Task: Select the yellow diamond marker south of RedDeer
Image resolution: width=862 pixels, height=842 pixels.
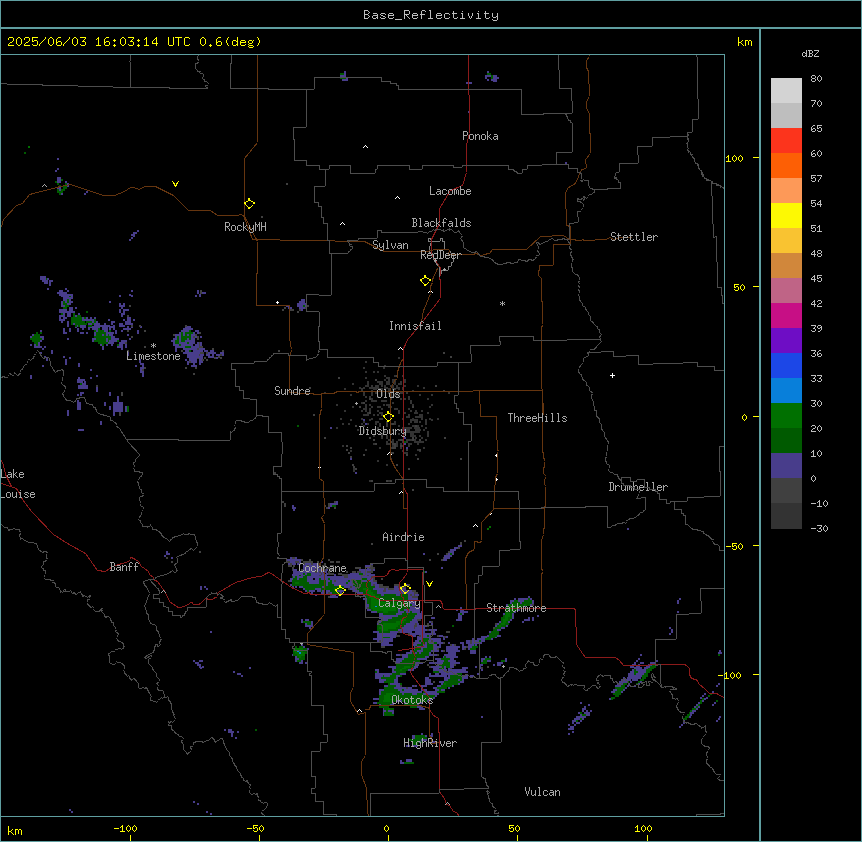Action: [425, 280]
